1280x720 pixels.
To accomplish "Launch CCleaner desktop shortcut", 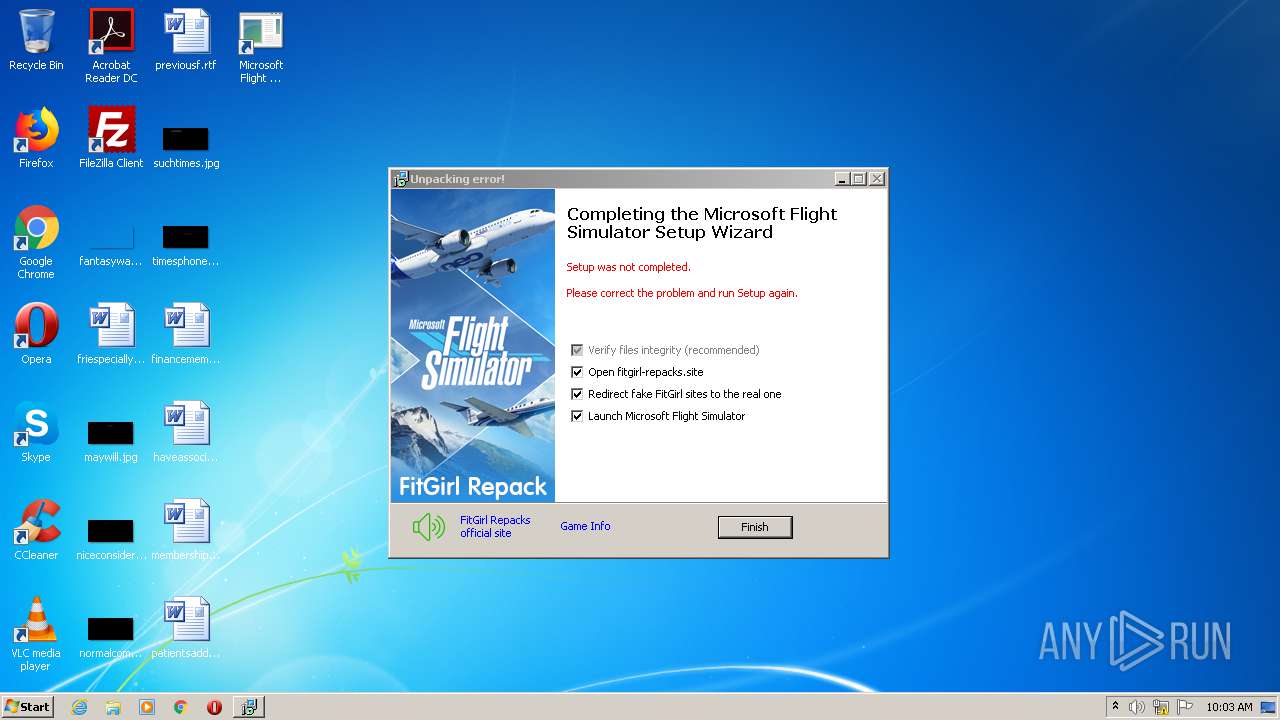I will point(36,530).
